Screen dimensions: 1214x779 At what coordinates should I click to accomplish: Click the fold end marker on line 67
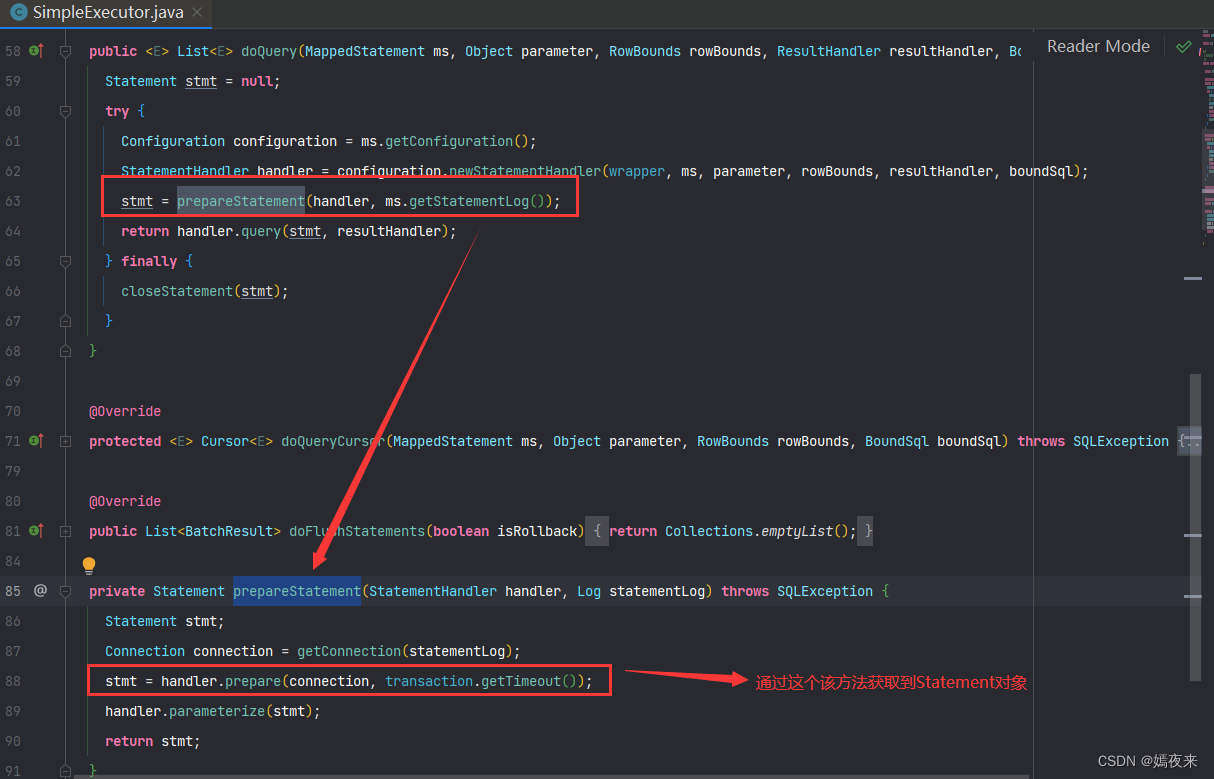(65, 321)
